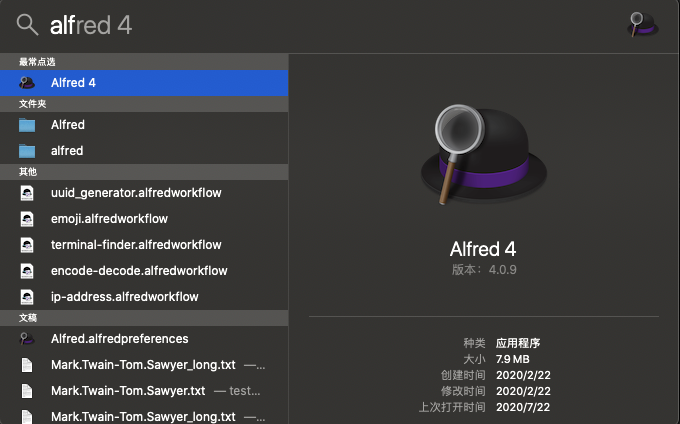Click the size value '7.9 MB'
This screenshot has height=424, width=680.
(513, 359)
